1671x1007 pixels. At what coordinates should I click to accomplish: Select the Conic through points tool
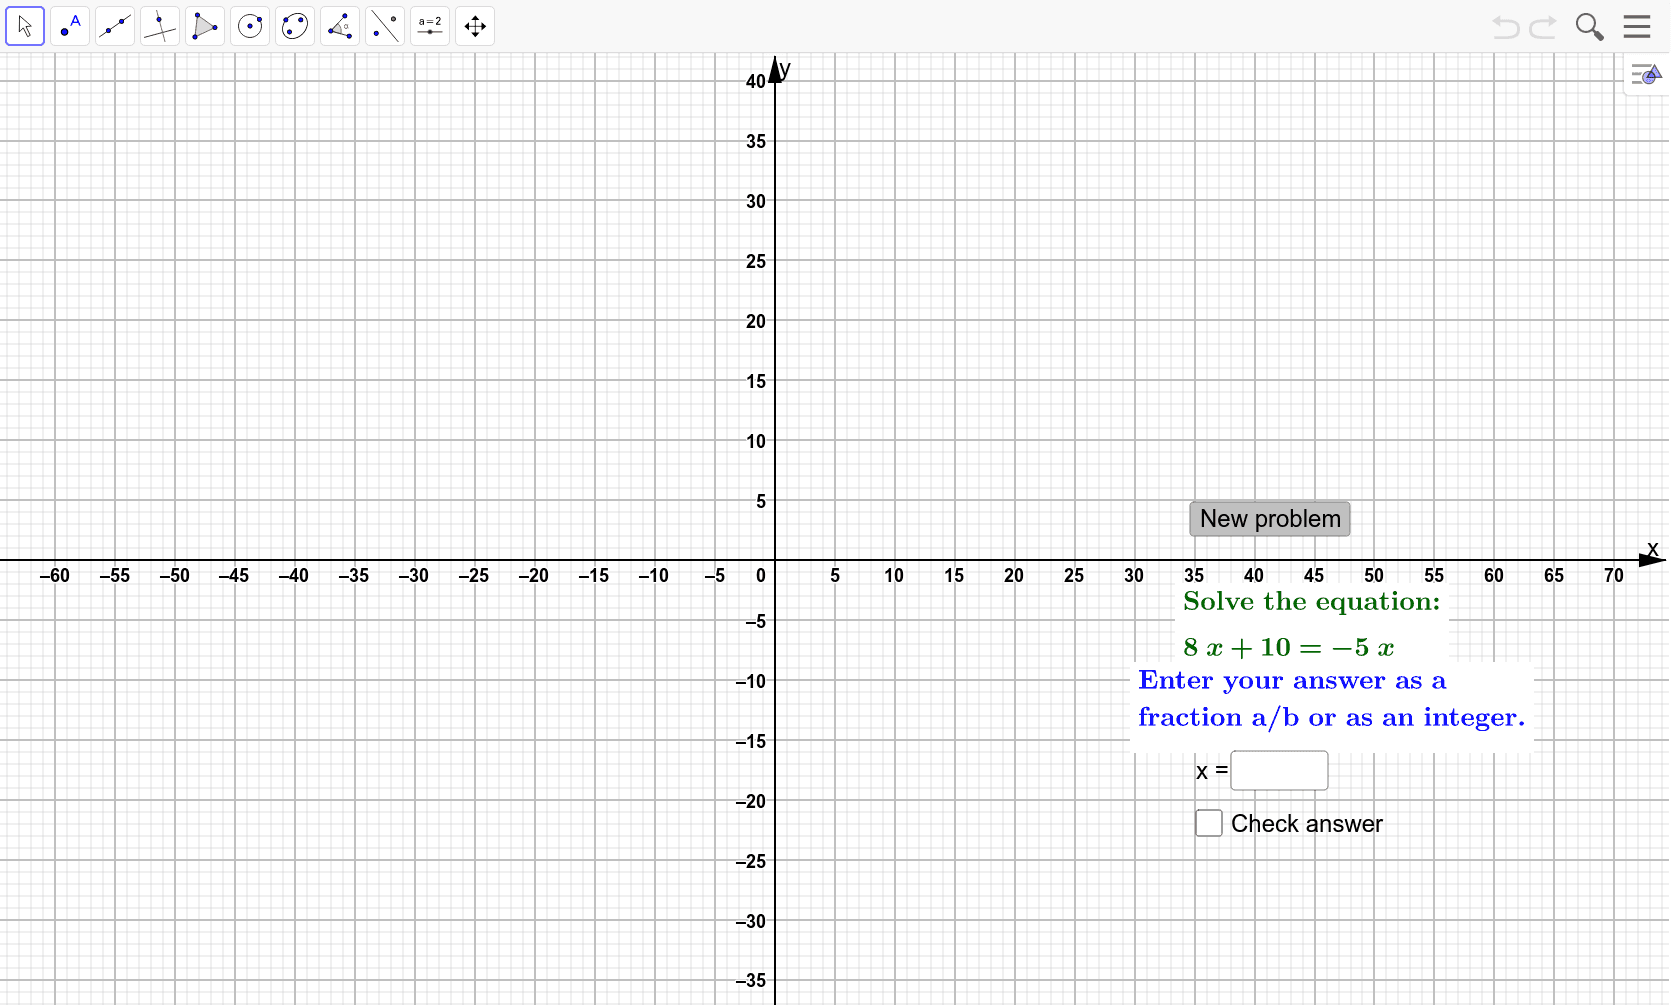295,26
